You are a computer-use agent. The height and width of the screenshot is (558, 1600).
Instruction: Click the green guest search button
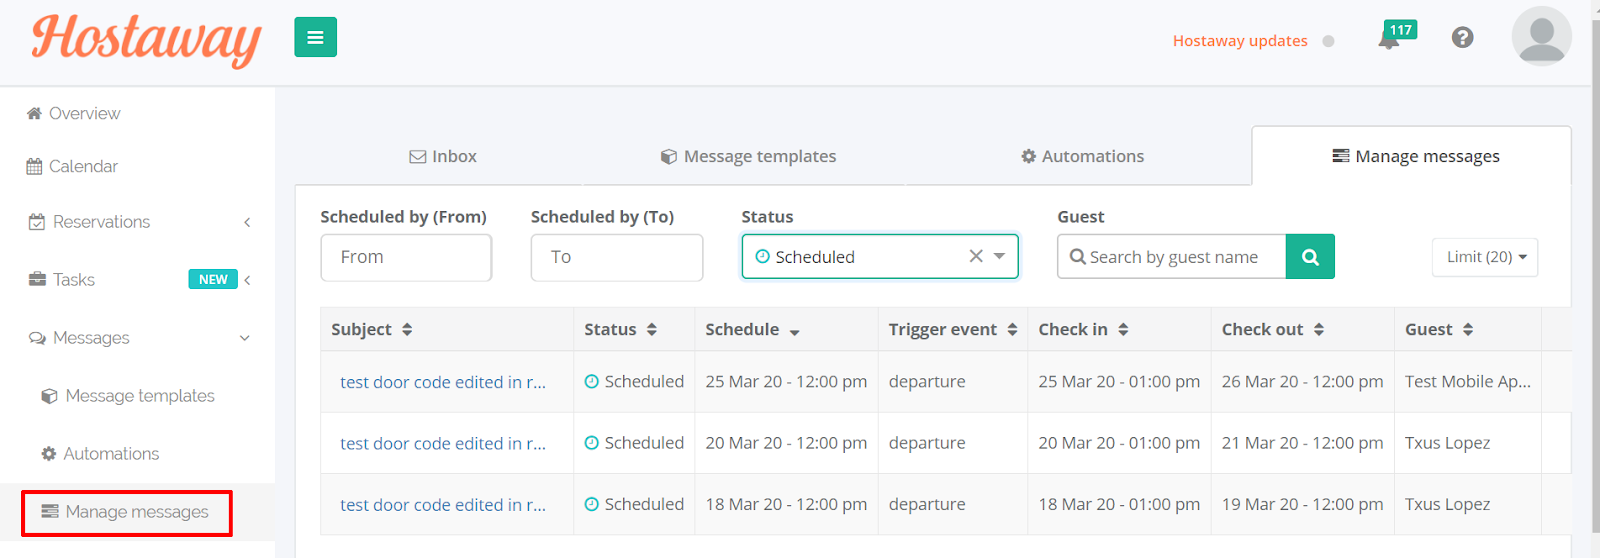pos(1310,257)
